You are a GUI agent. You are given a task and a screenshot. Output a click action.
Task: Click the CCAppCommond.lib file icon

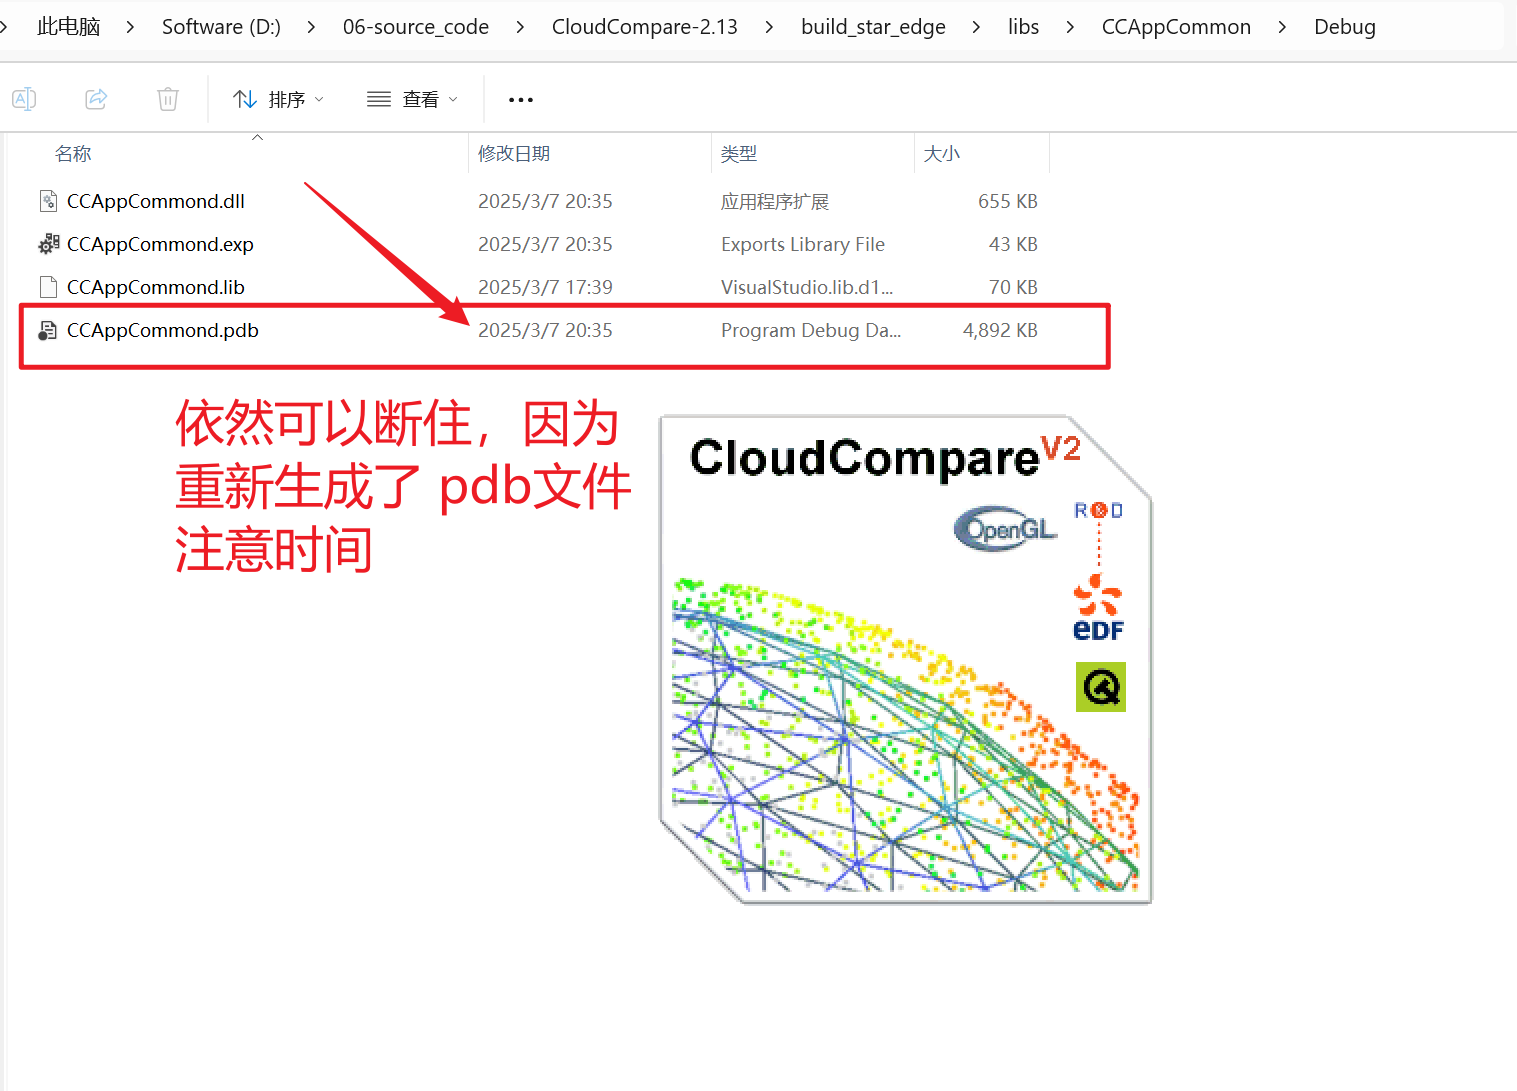coord(48,287)
